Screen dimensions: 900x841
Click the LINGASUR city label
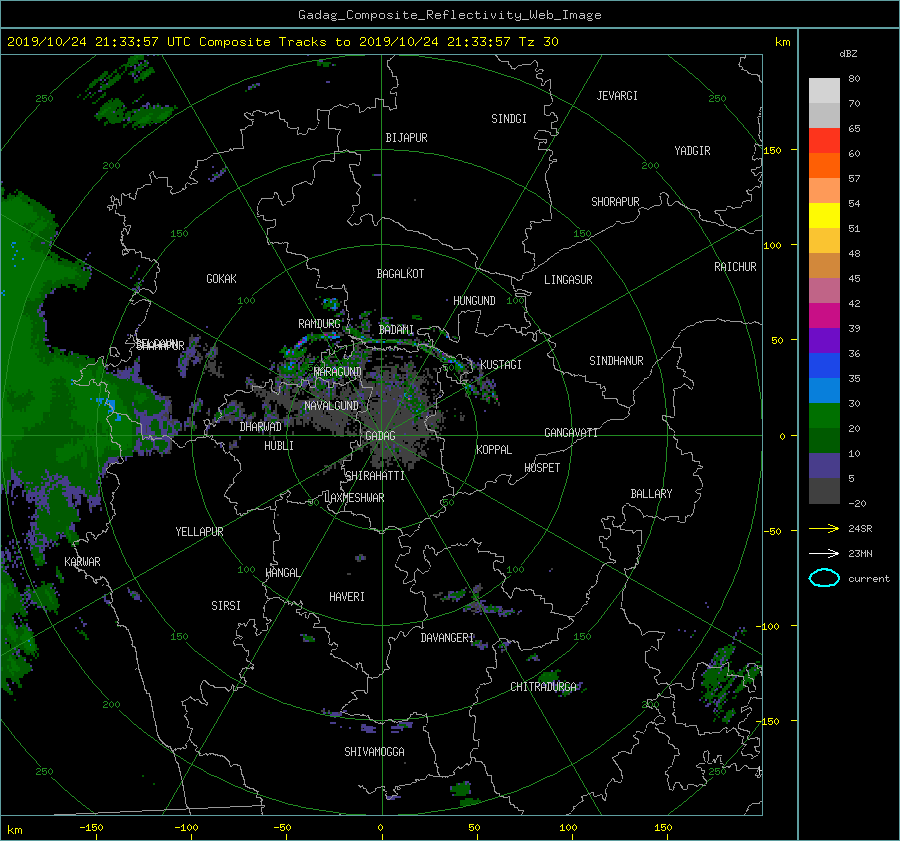click(568, 280)
